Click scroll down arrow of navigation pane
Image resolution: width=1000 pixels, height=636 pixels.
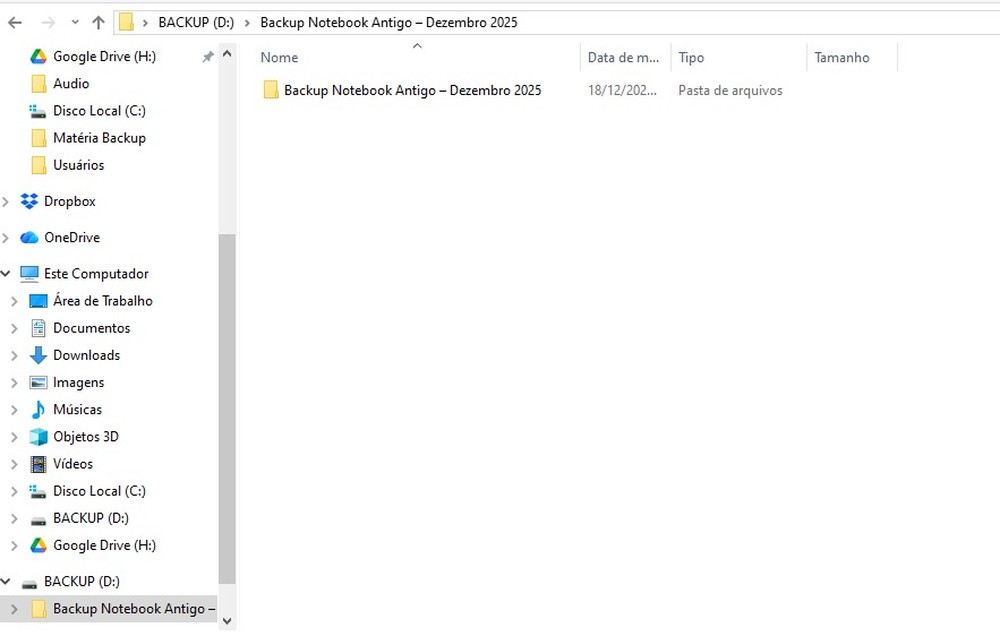click(227, 620)
